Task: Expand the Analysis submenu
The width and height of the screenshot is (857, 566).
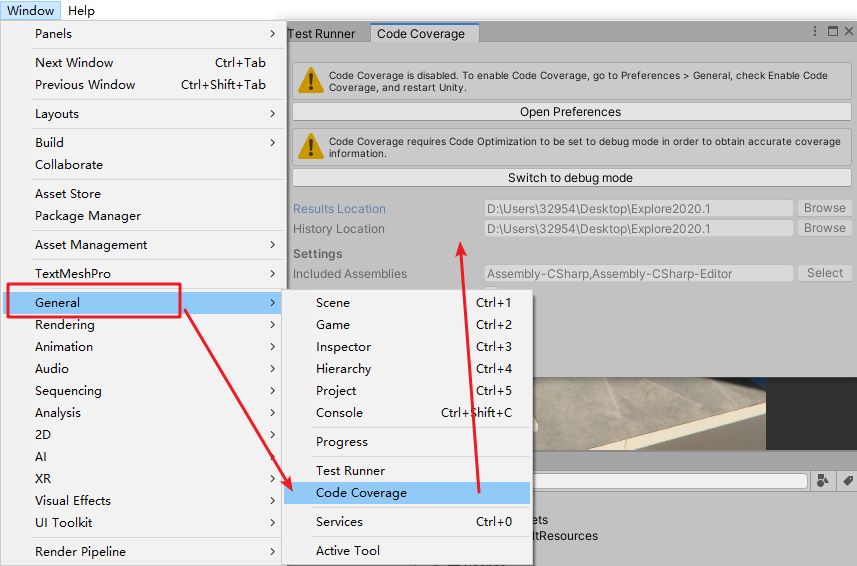Action: pyautogui.click(x=144, y=412)
